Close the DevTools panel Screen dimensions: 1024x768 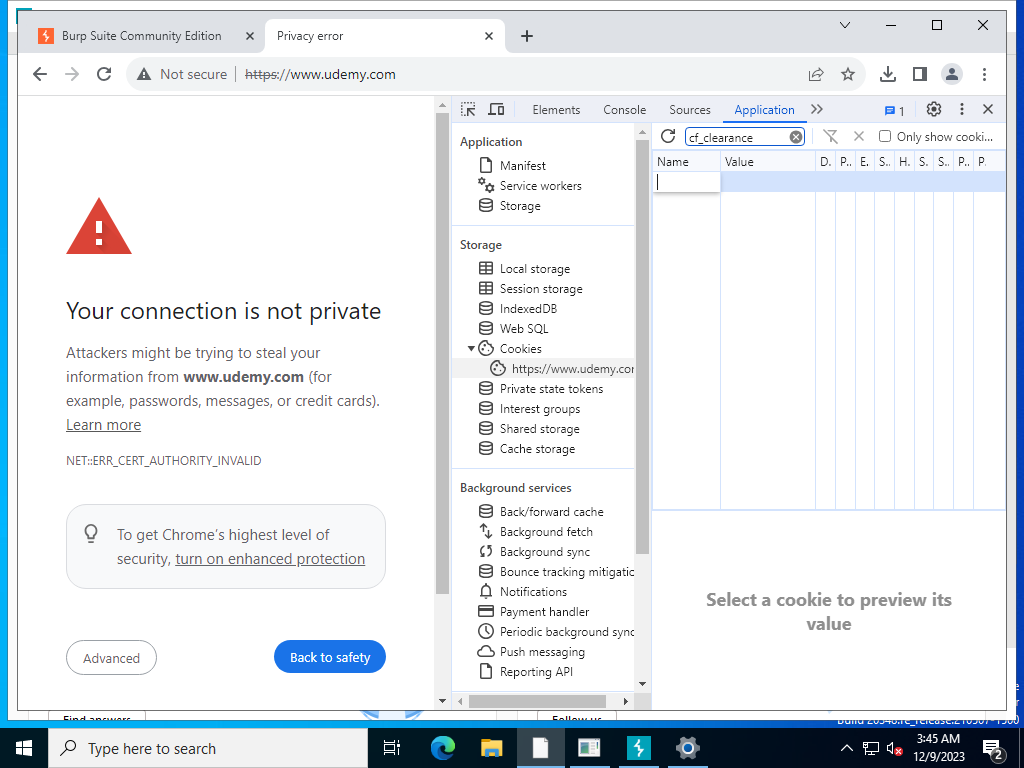(x=988, y=110)
